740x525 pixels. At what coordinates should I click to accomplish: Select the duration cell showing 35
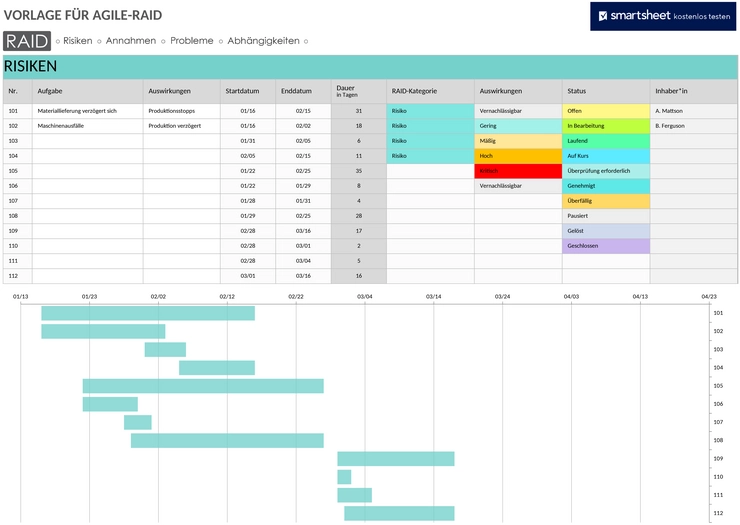click(359, 171)
